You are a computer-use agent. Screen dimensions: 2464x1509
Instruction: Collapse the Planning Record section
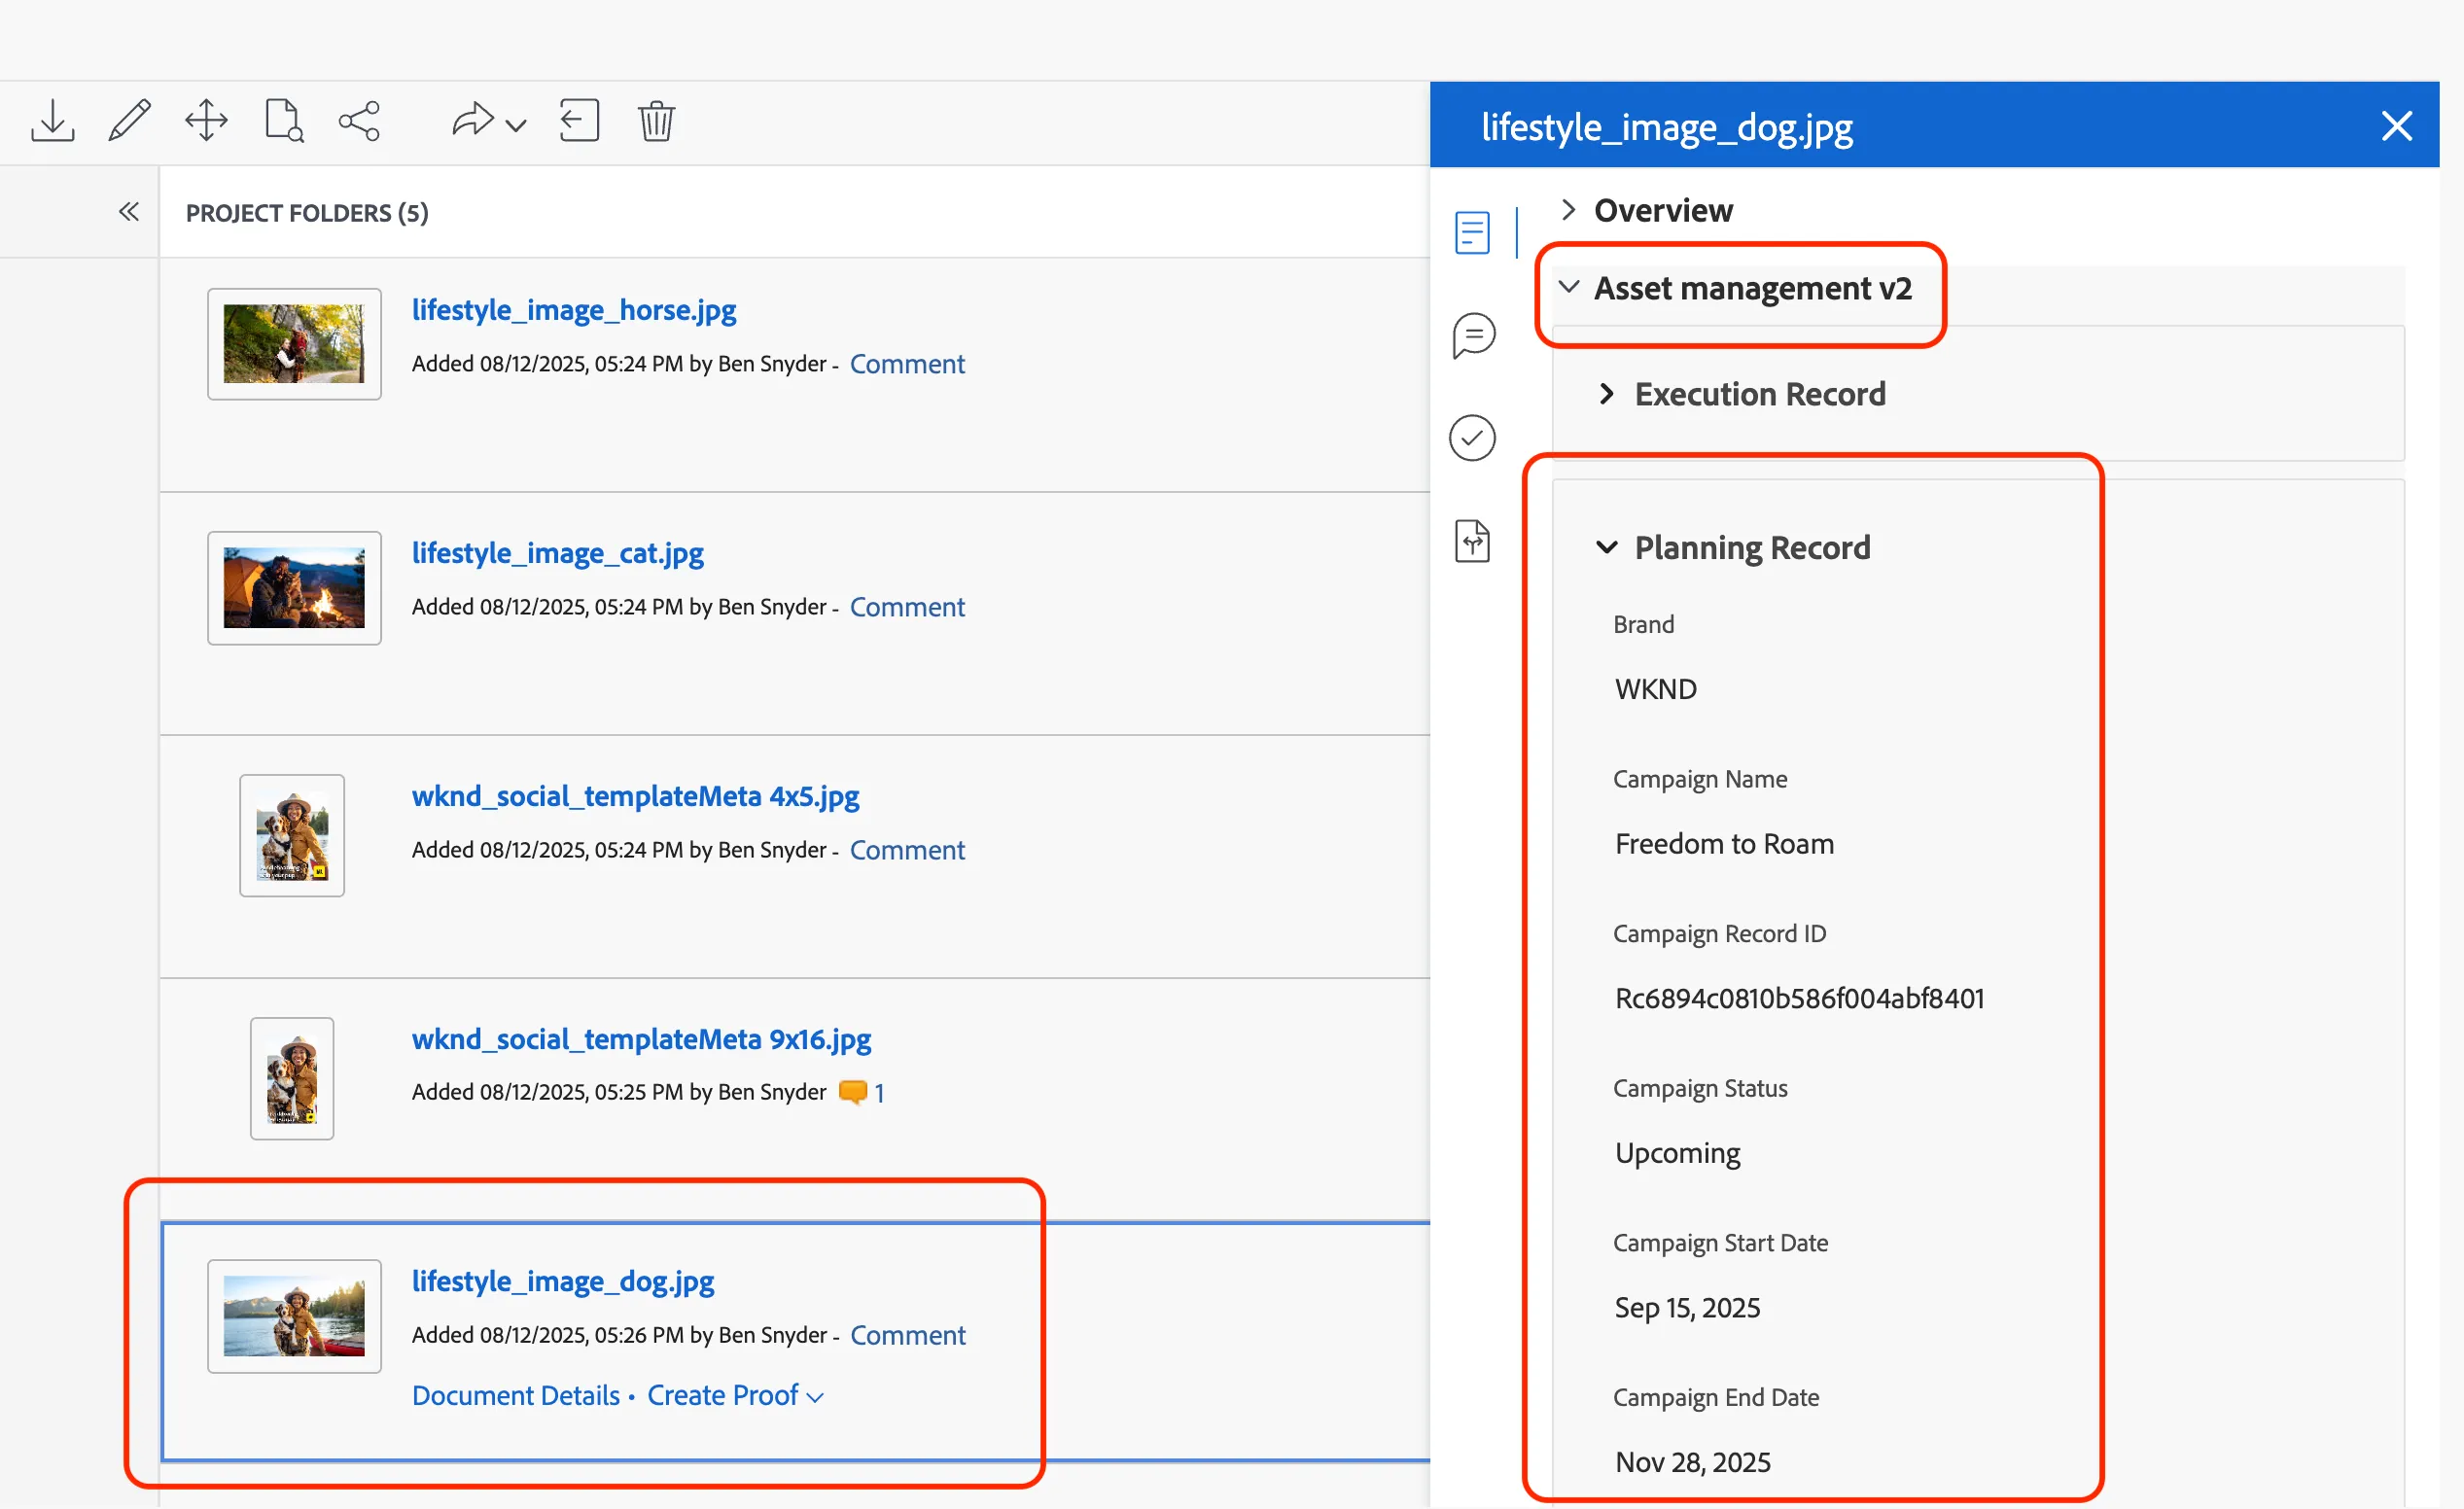1607,548
